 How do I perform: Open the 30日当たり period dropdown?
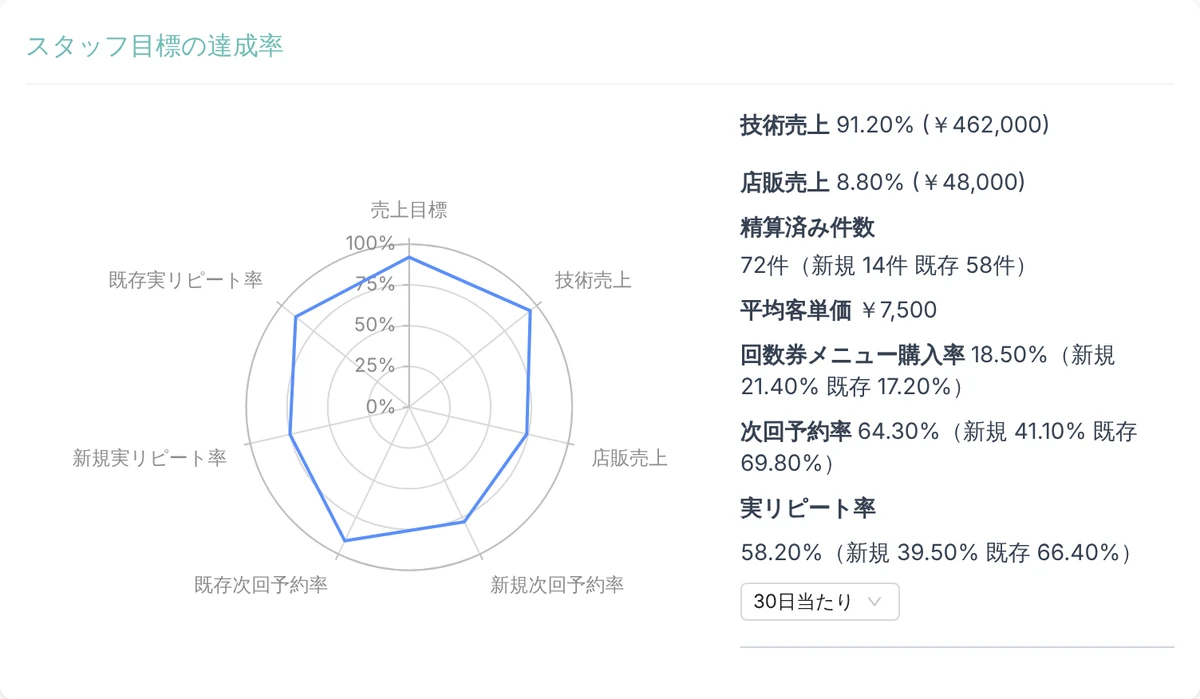[820, 602]
